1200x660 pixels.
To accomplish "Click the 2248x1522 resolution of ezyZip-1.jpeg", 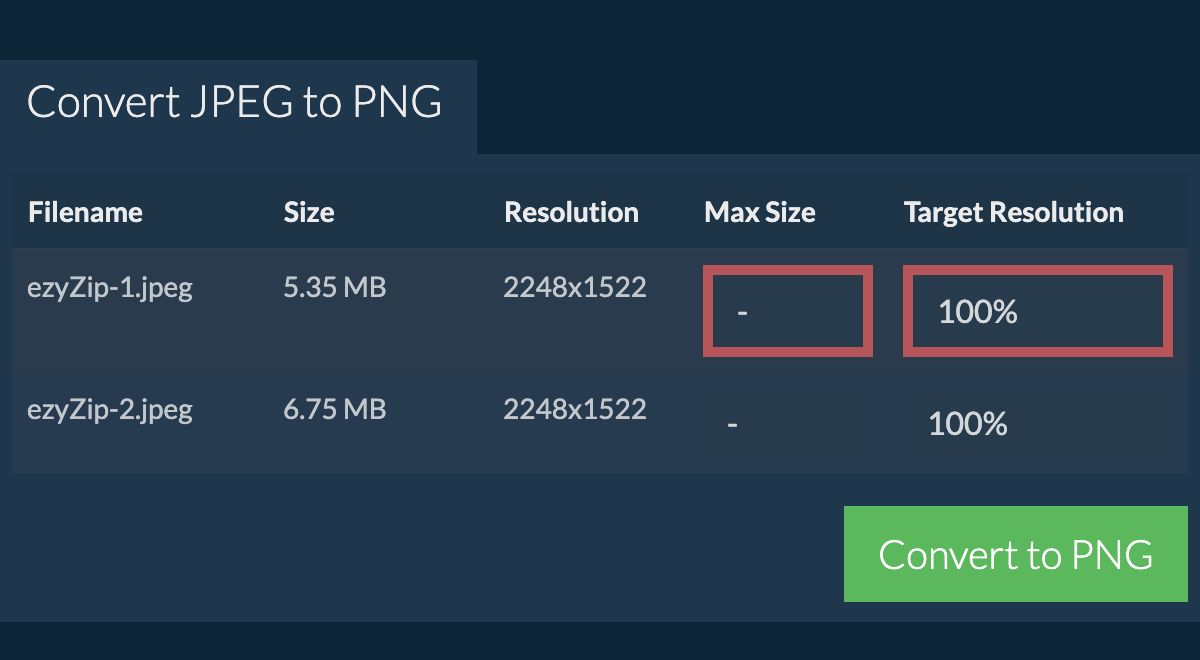I will [x=575, y=287].
